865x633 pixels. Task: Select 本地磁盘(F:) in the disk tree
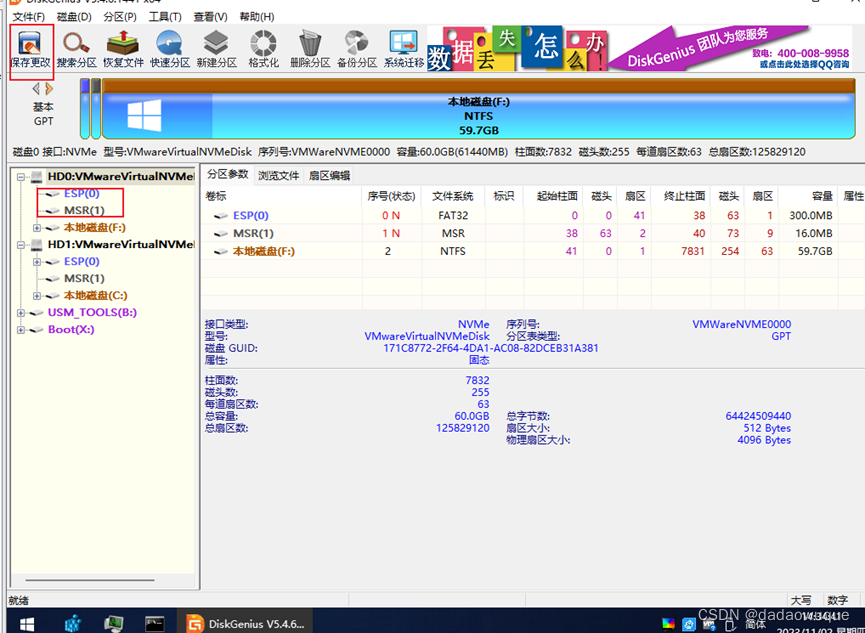[95, 228]
